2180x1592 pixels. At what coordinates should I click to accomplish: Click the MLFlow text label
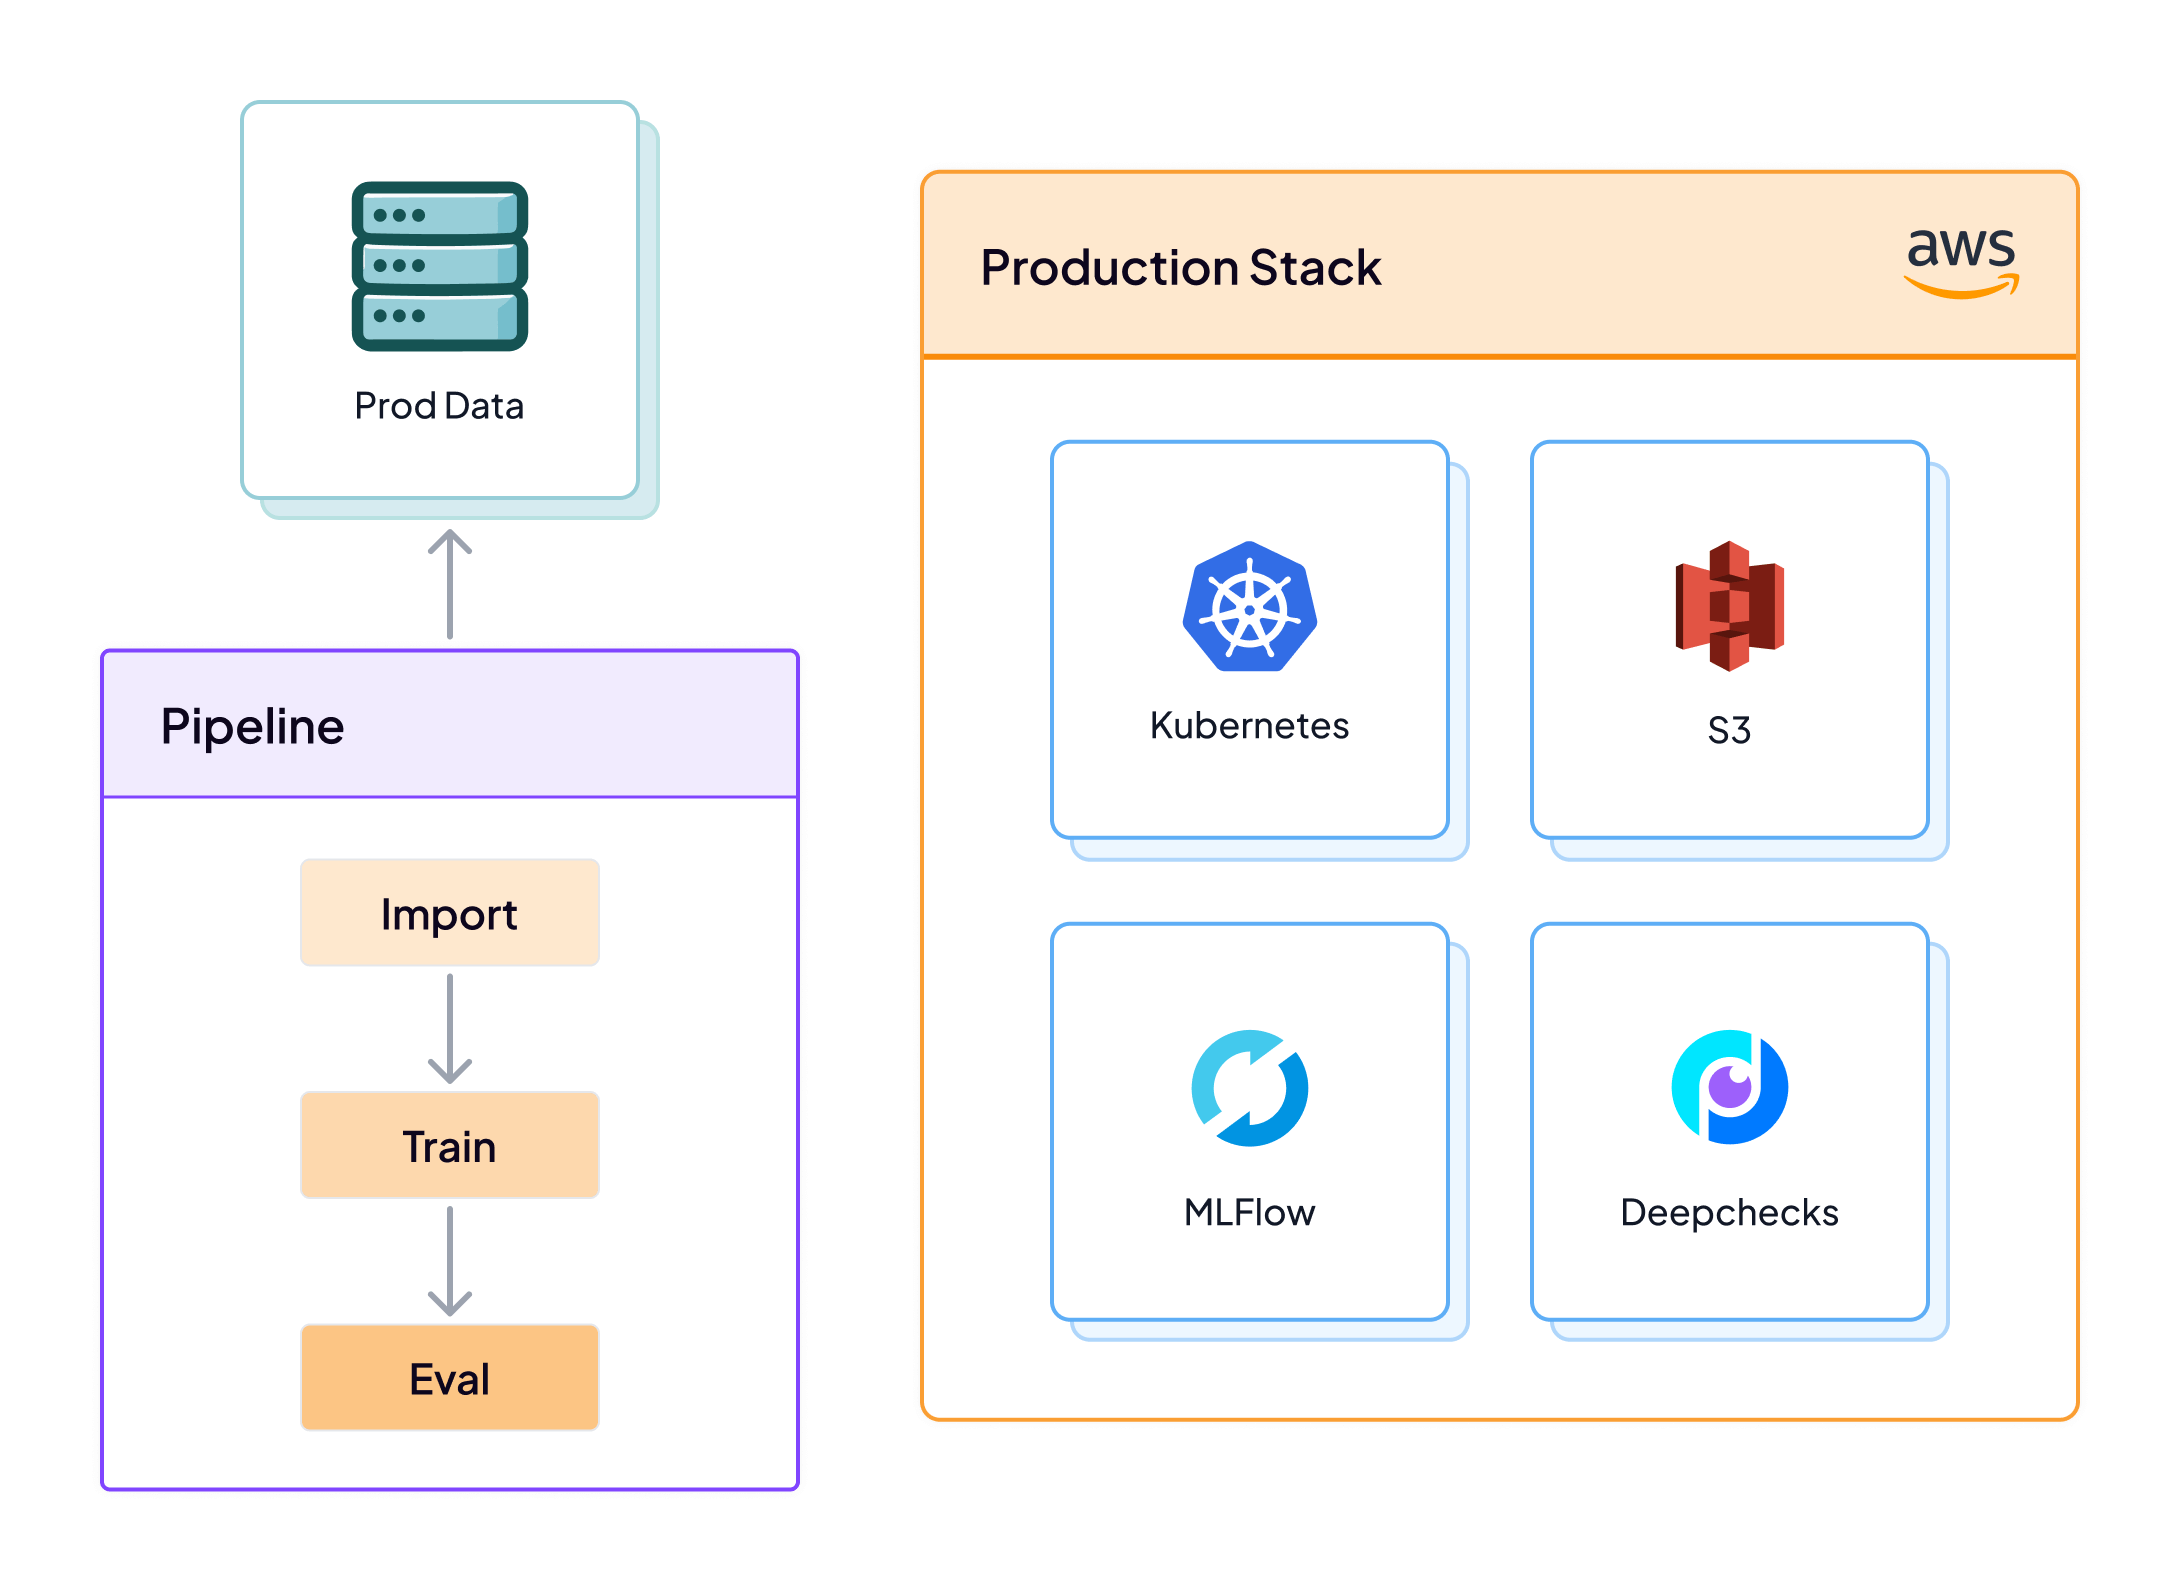click(1250, 1213)
